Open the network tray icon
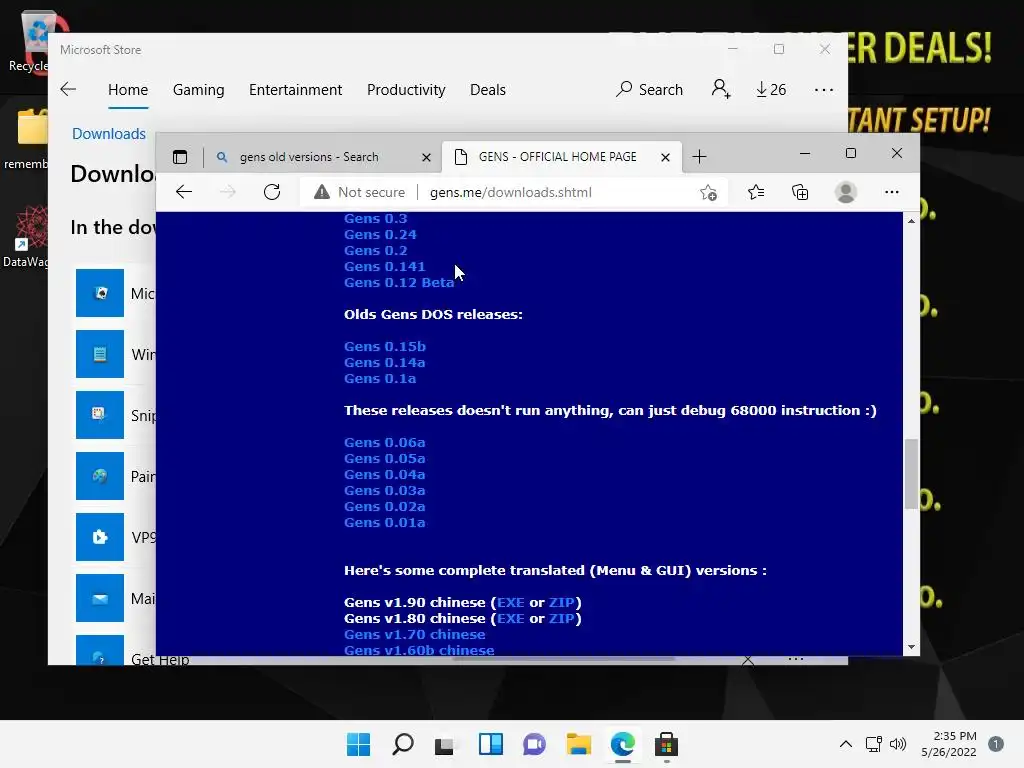 coord(873,744)
